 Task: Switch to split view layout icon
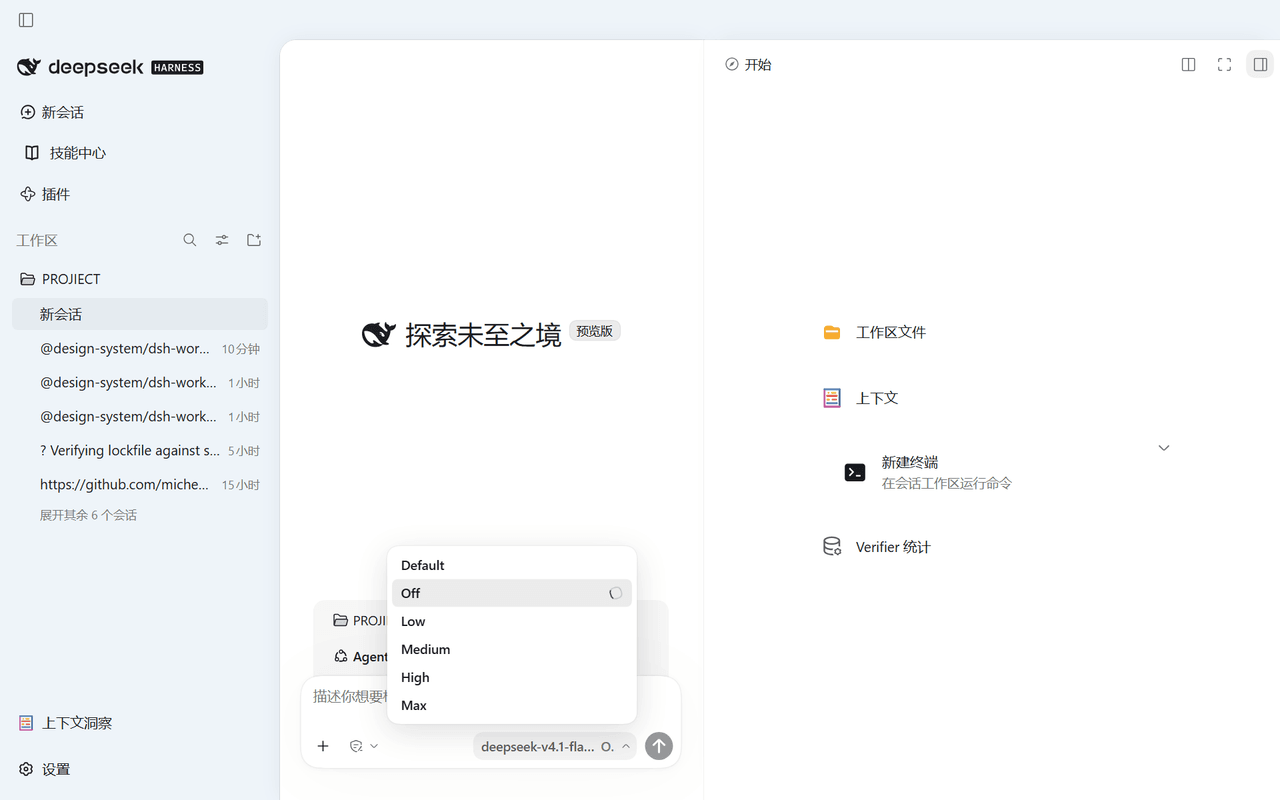[1188, 65]
